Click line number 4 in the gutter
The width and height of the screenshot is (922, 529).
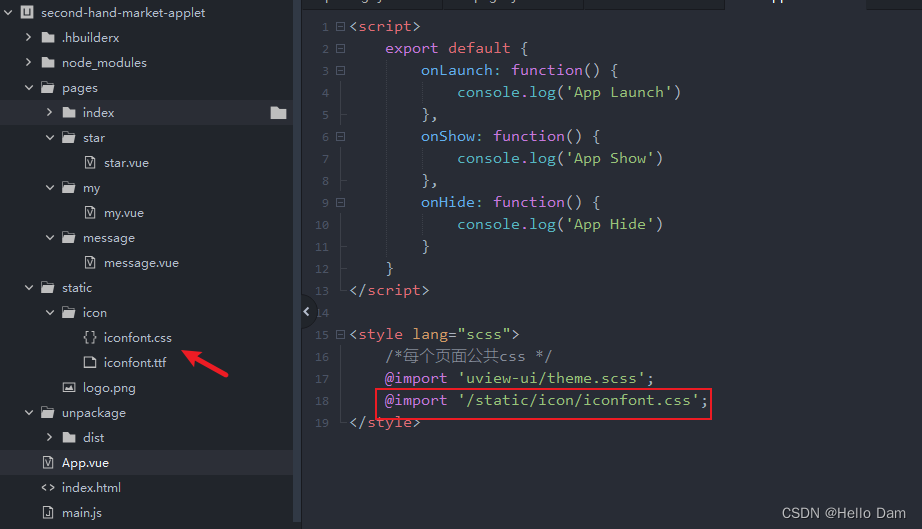click(x=325, y=93)
